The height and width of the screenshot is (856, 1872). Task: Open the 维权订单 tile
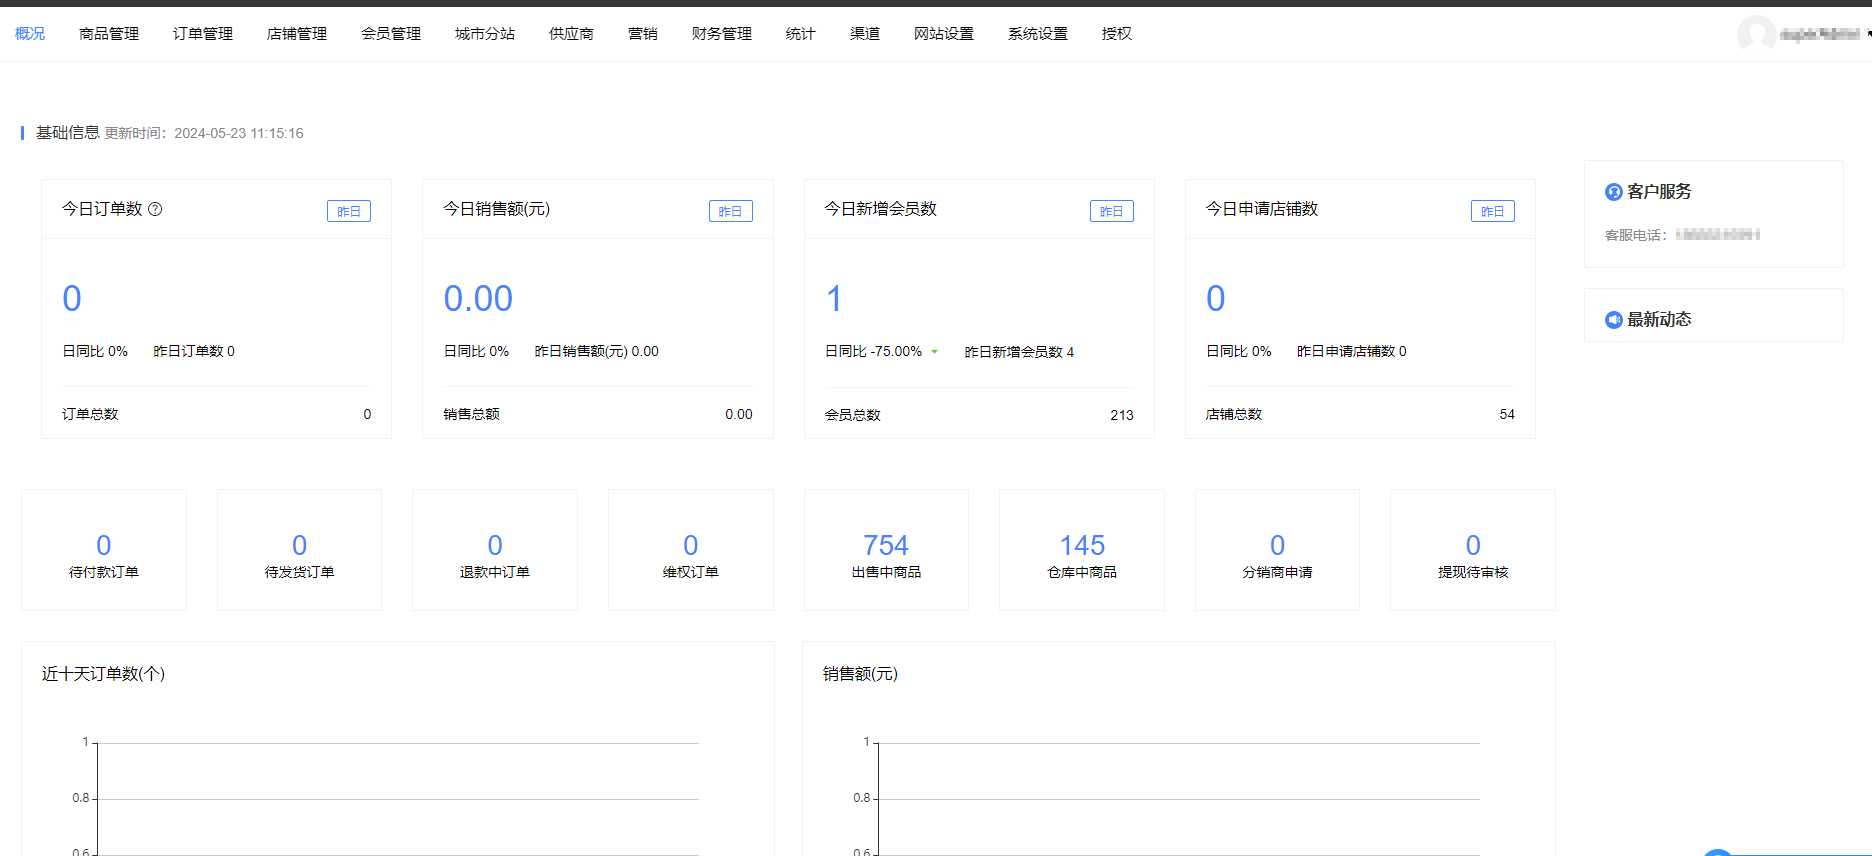coord(691,550)
